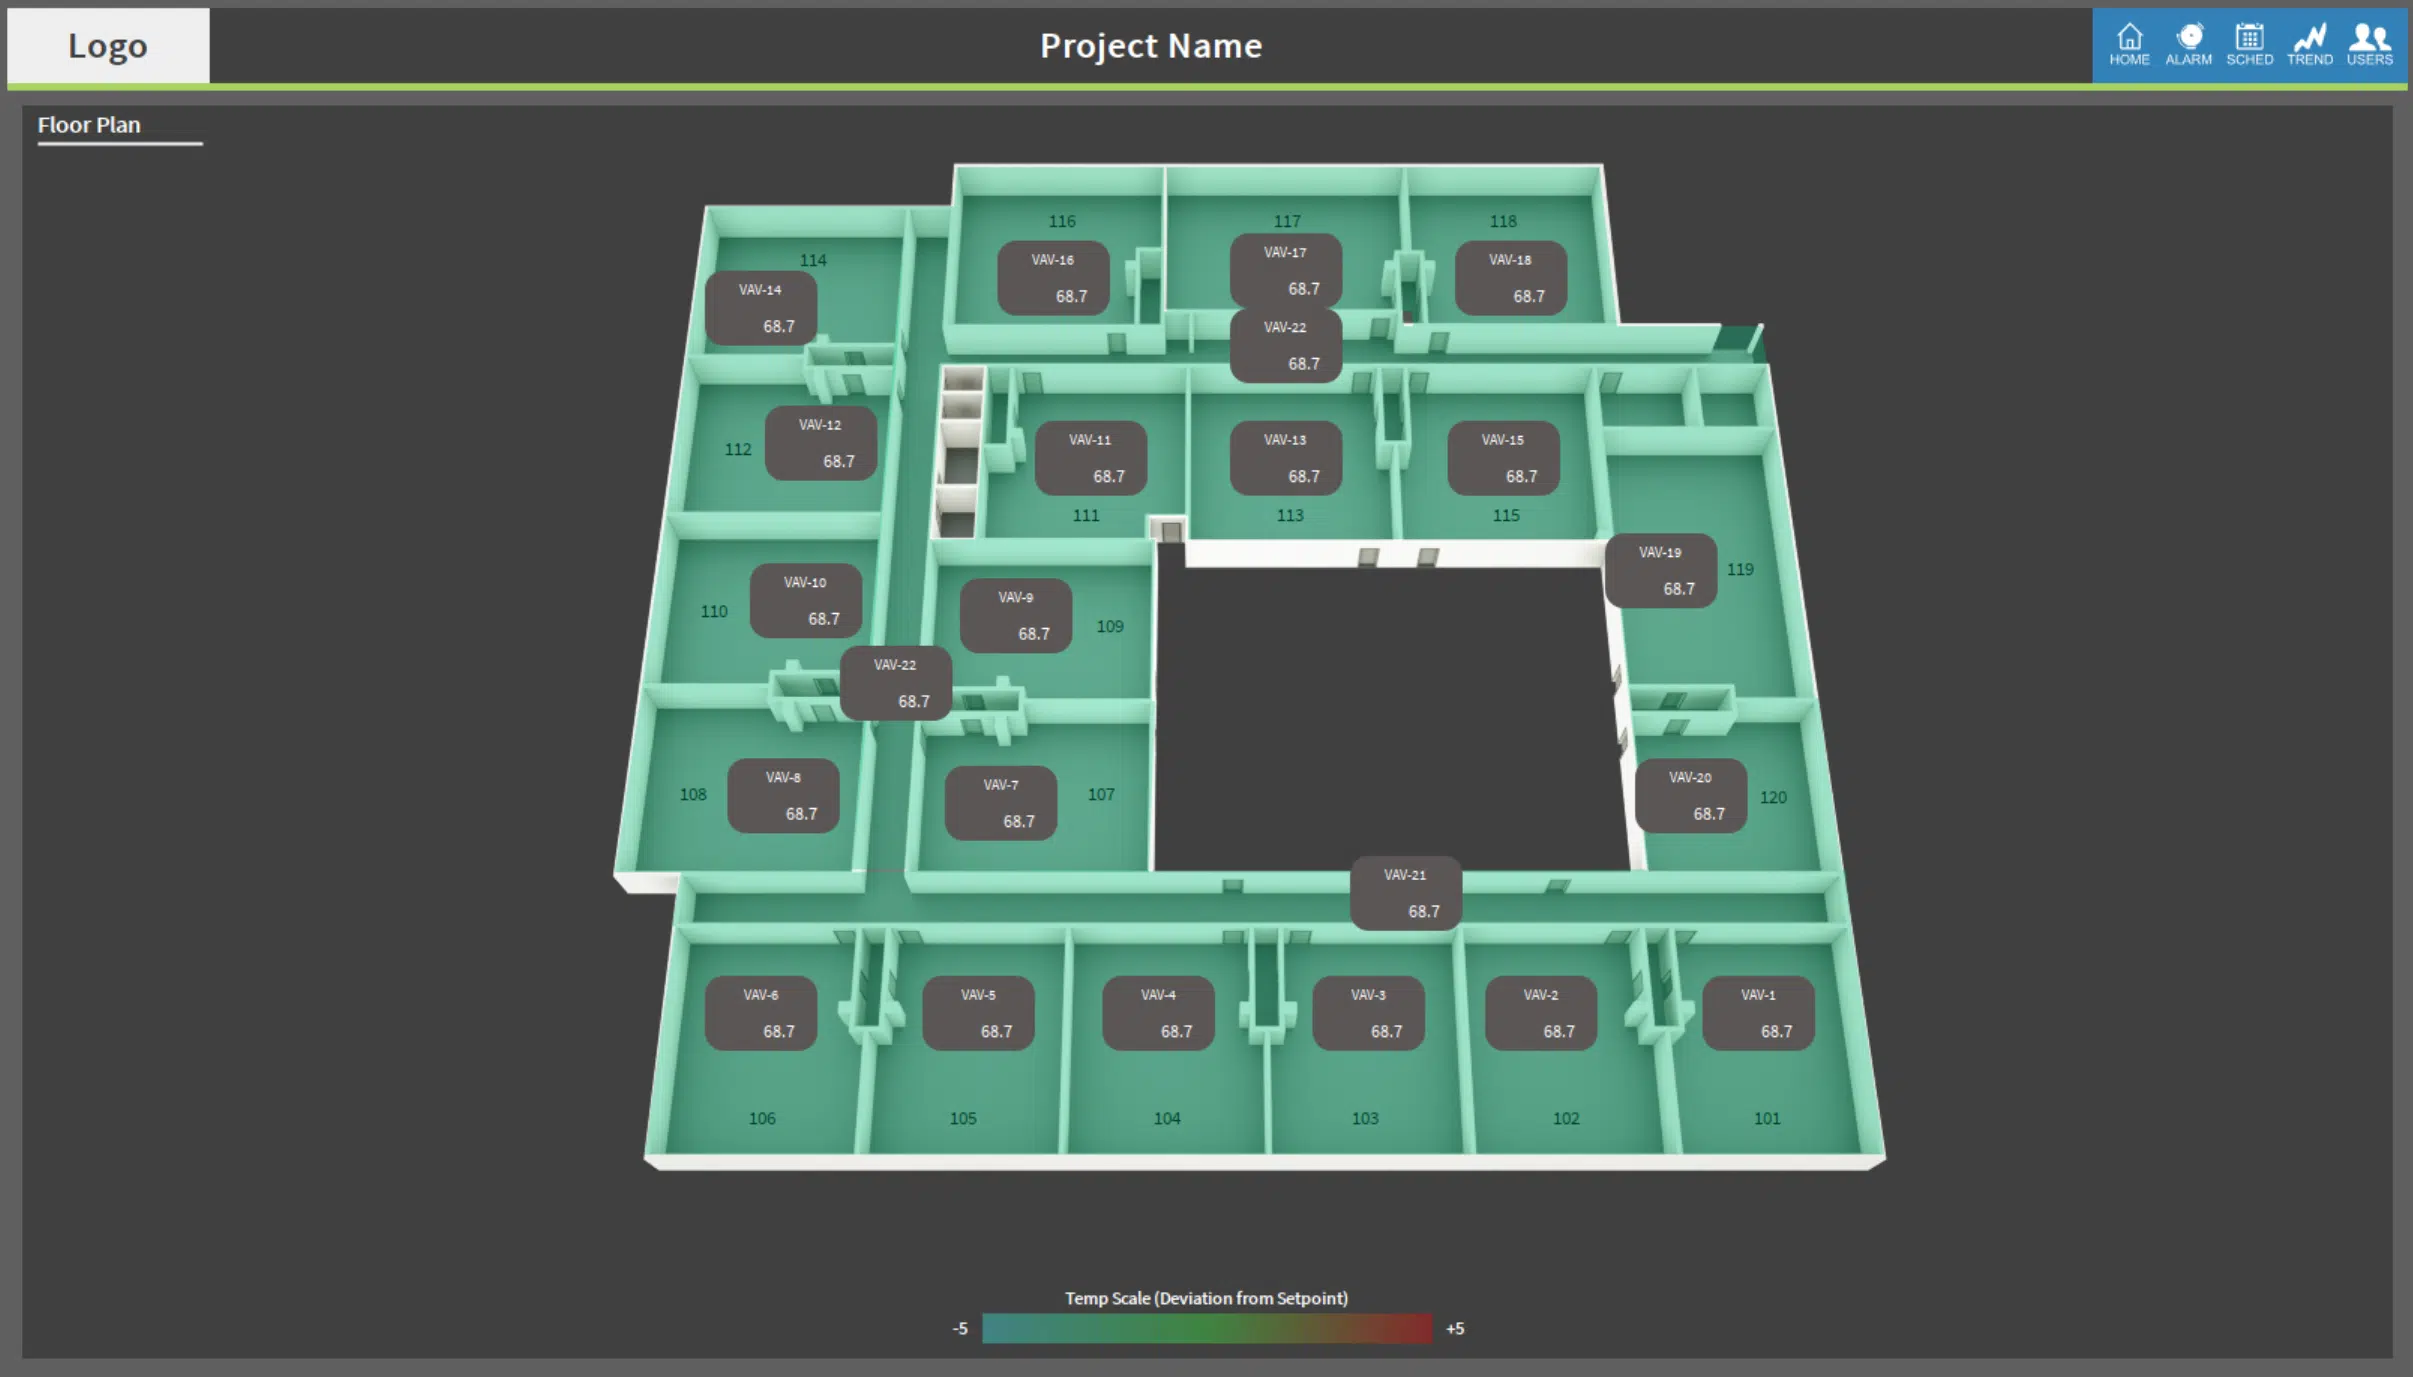This screenshot has height=1377, width=2413.
Task: Open the ALARM bell icon
Action: coord(2189,45)
